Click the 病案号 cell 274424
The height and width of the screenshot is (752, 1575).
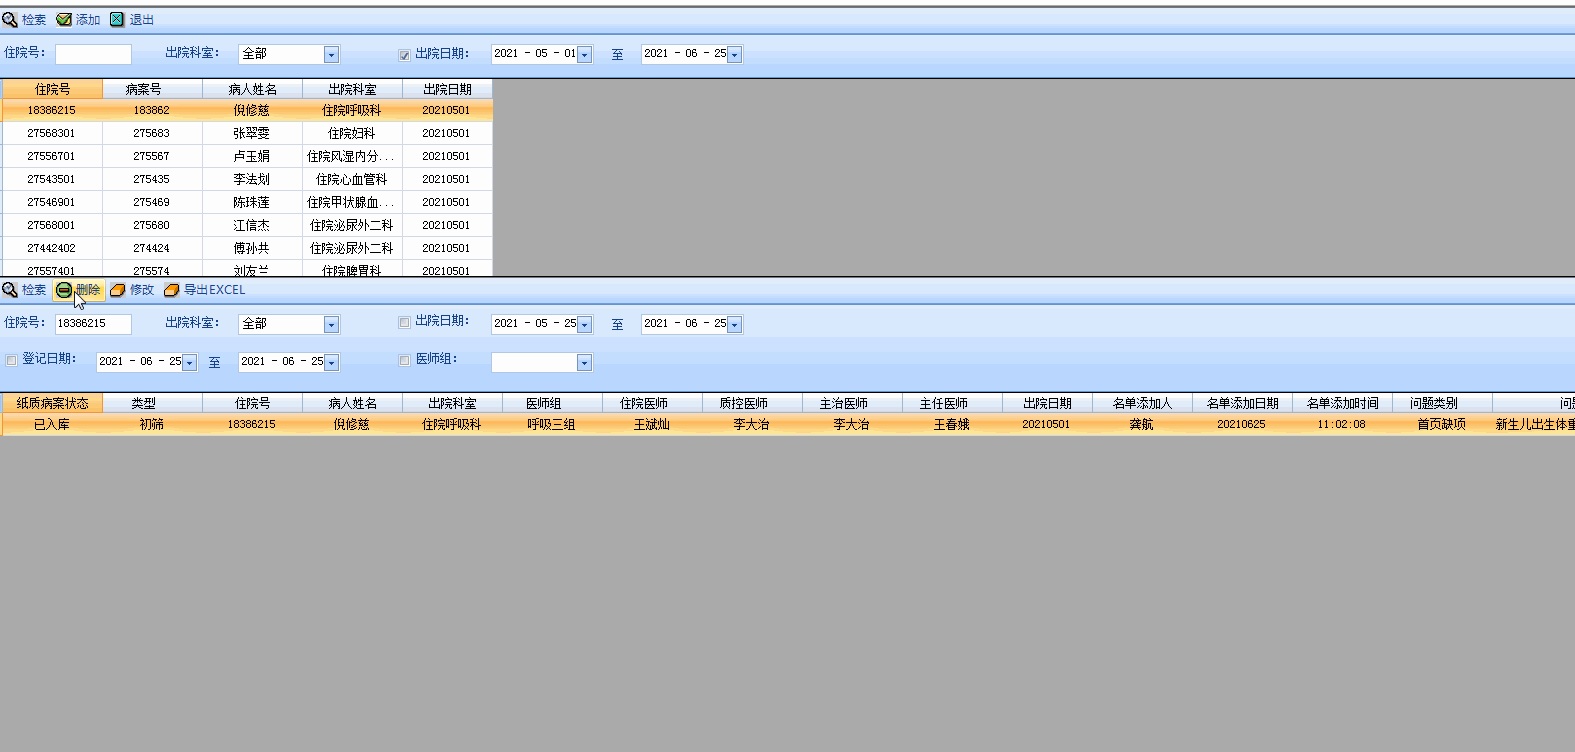pyautogui.click(x=152, y=248)
